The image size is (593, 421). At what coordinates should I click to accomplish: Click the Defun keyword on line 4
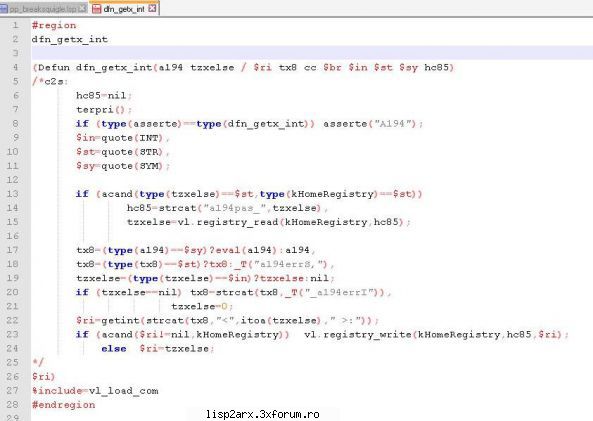pyautogui.click(x=54, y=67)
